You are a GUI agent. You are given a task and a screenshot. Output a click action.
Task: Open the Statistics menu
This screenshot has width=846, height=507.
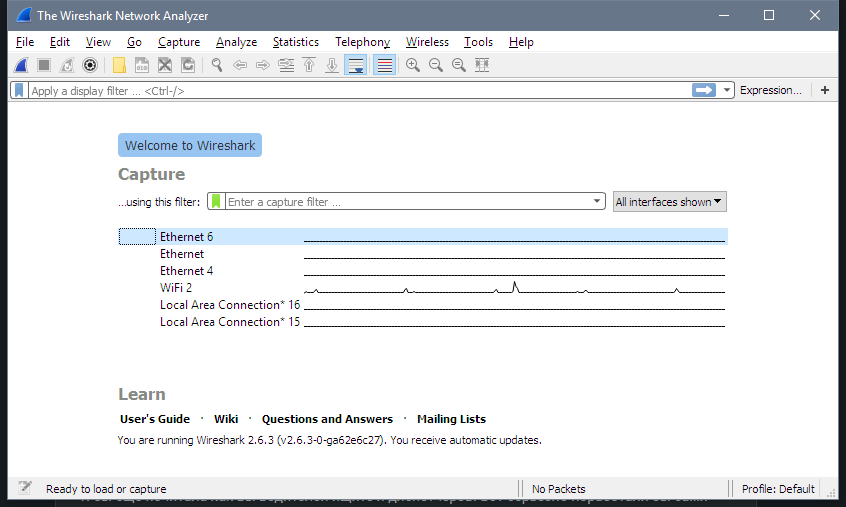click(x=296, y=42)
